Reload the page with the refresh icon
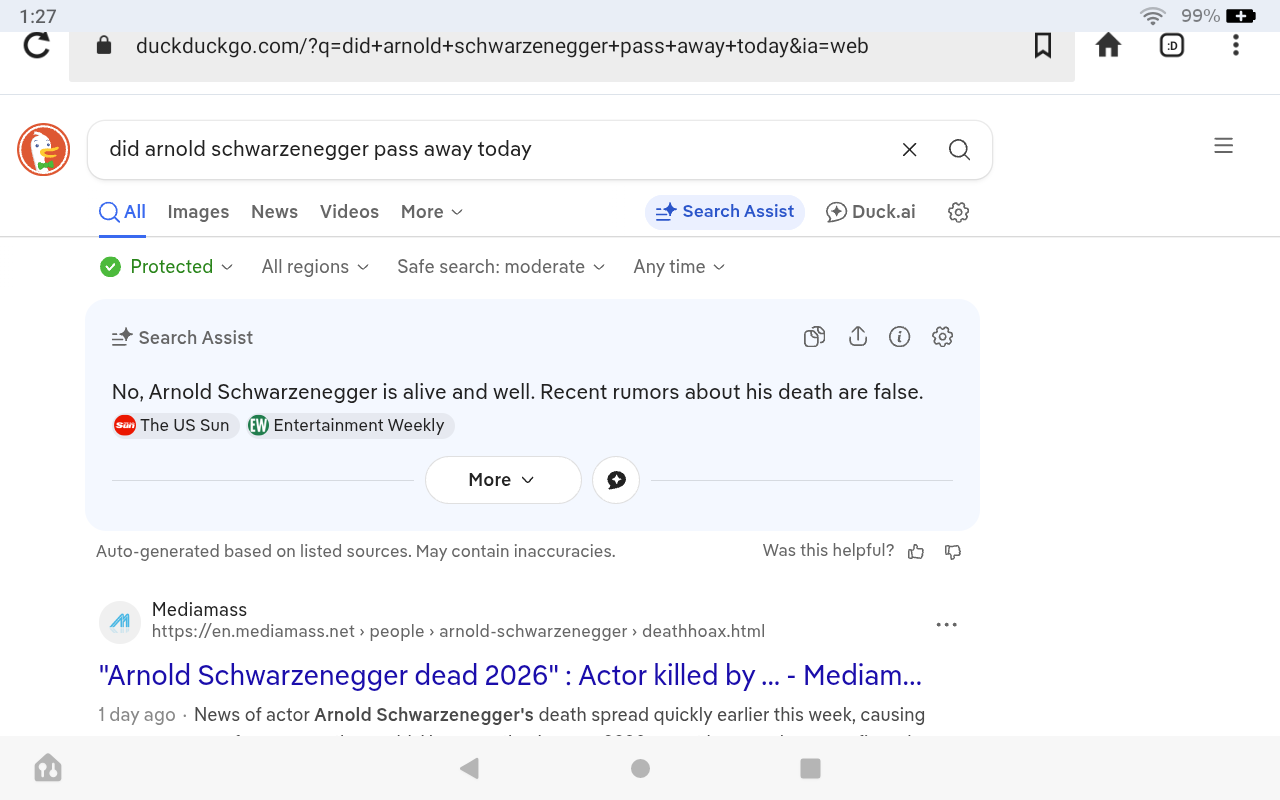This screenshot has height=800, width=1280. click(37, 46)
